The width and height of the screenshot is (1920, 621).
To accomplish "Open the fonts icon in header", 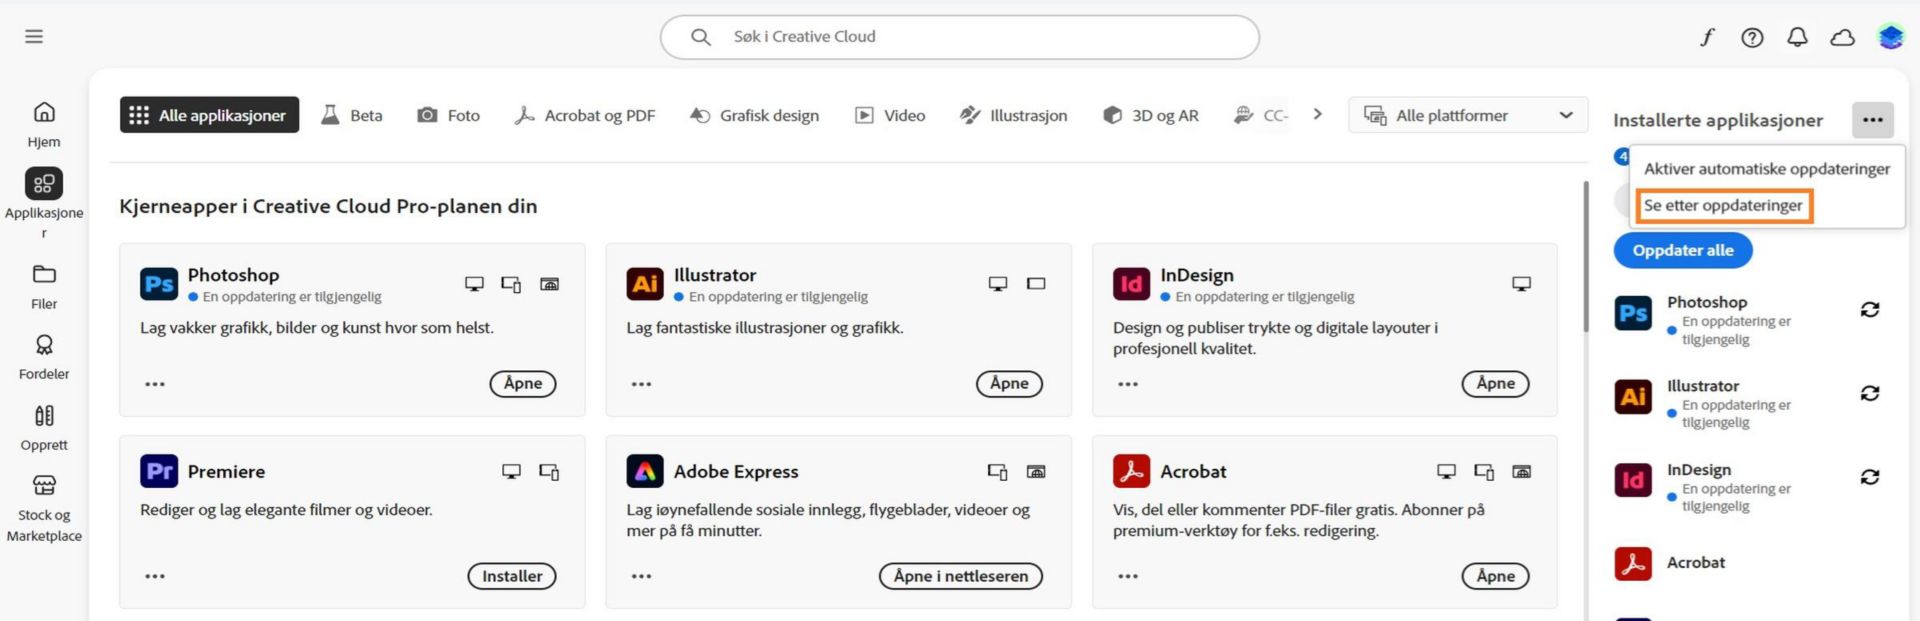I will tap(1707, 37).
